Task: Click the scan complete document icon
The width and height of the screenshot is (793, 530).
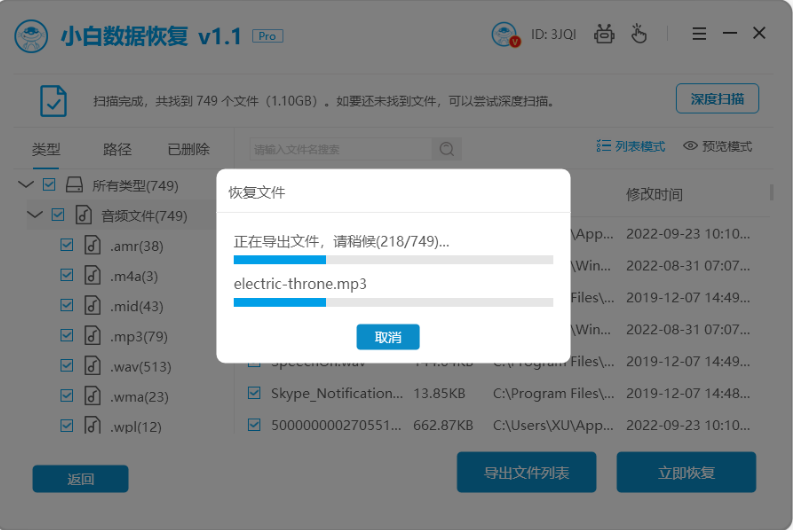Action: click(53, 100)
